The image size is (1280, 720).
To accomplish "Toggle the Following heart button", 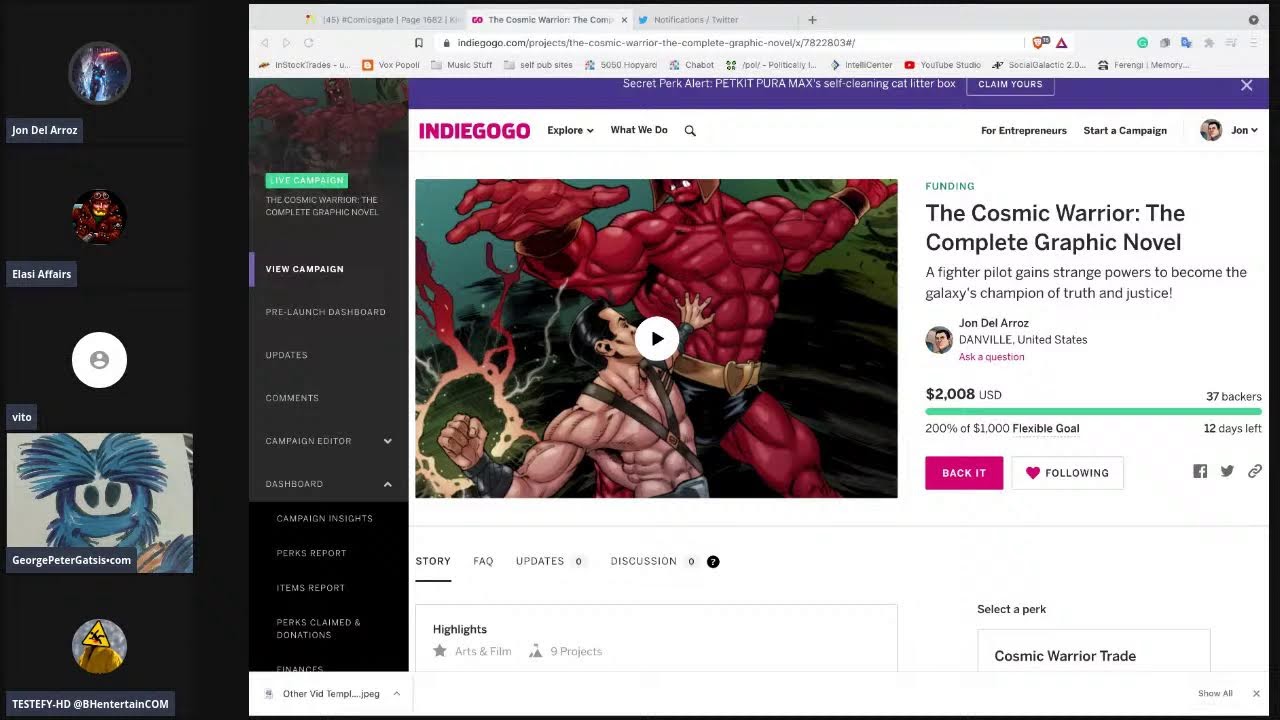I will coord(1067,473).
